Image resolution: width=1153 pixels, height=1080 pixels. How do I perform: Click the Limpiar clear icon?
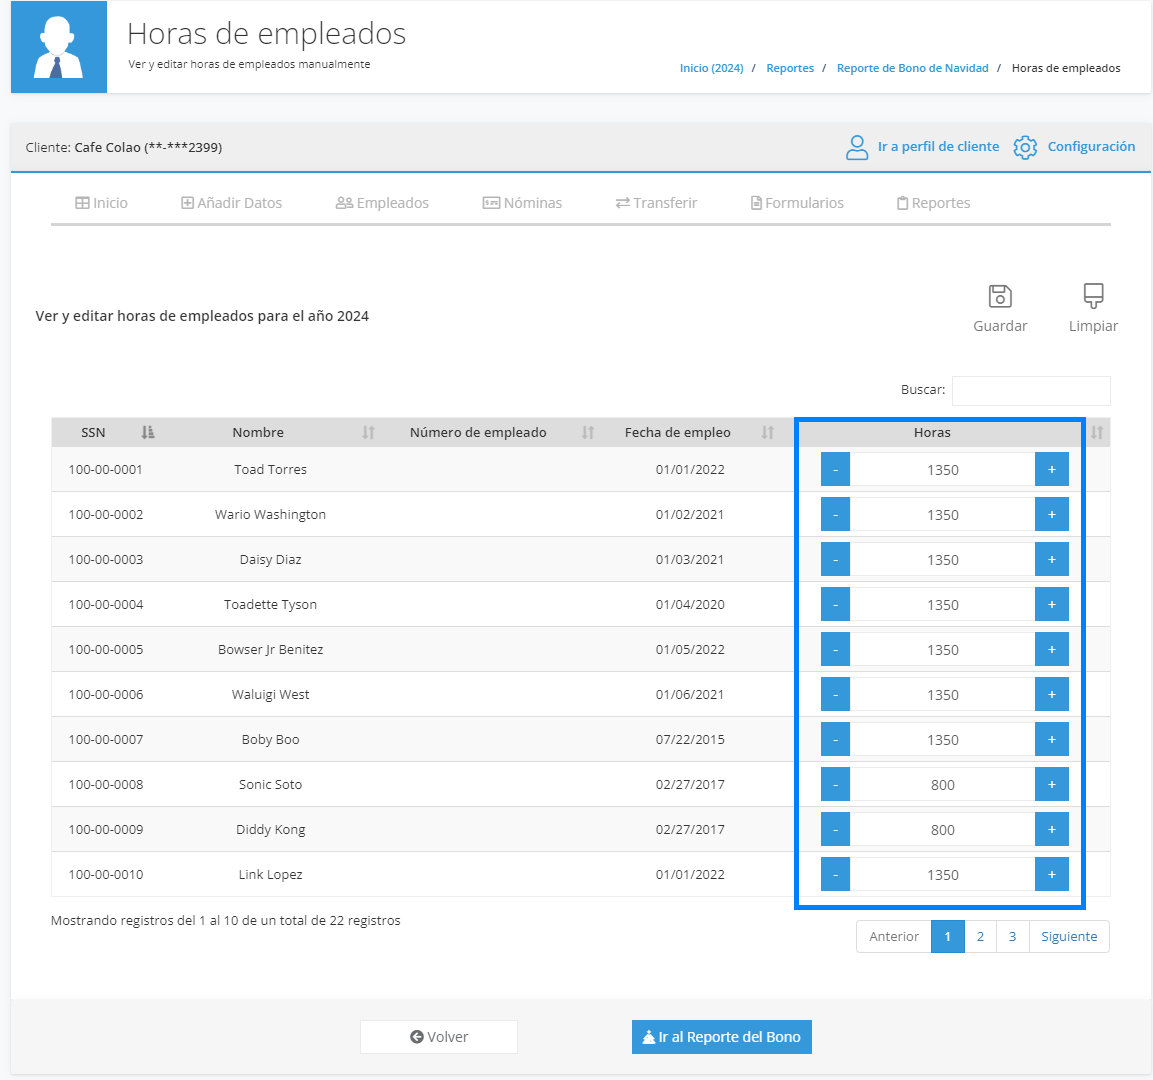[x=1093, y=296]
